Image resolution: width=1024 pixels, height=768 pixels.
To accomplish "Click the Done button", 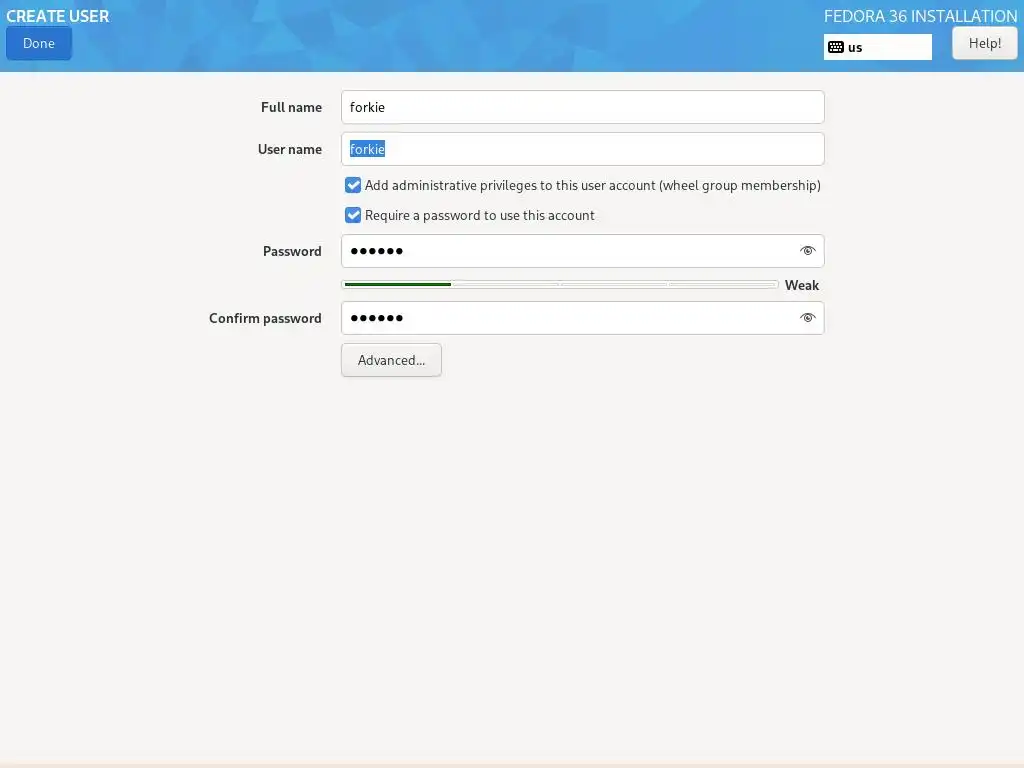I will point(39,43).
